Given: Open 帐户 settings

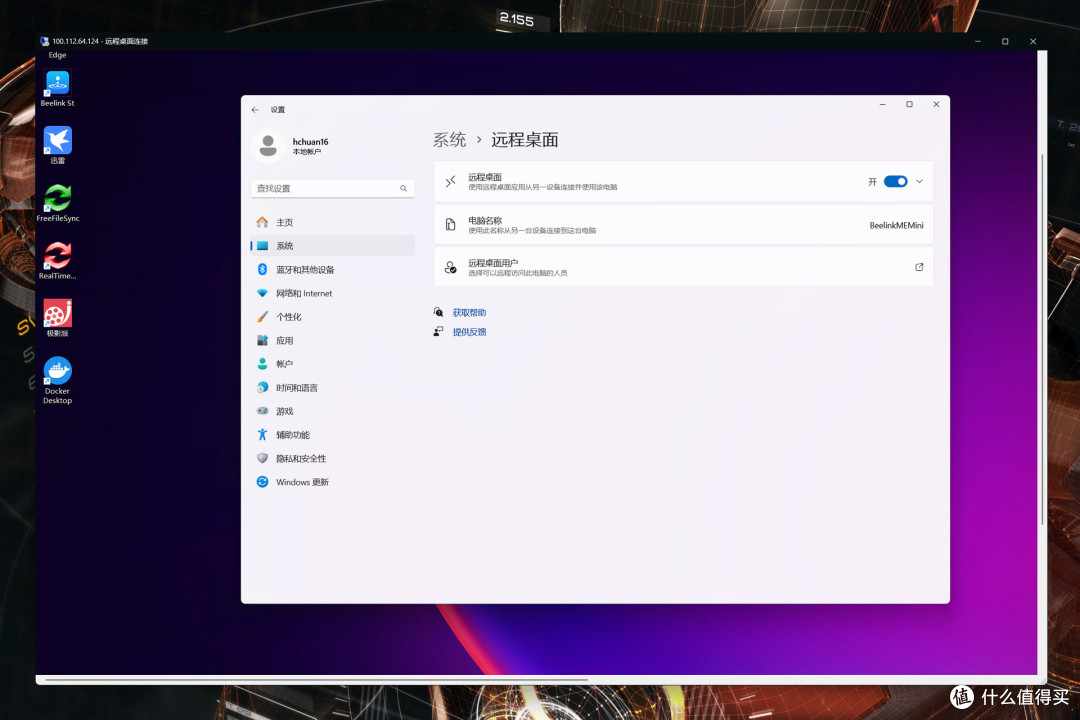Looking at the screenshot, I should pos(333,364).
